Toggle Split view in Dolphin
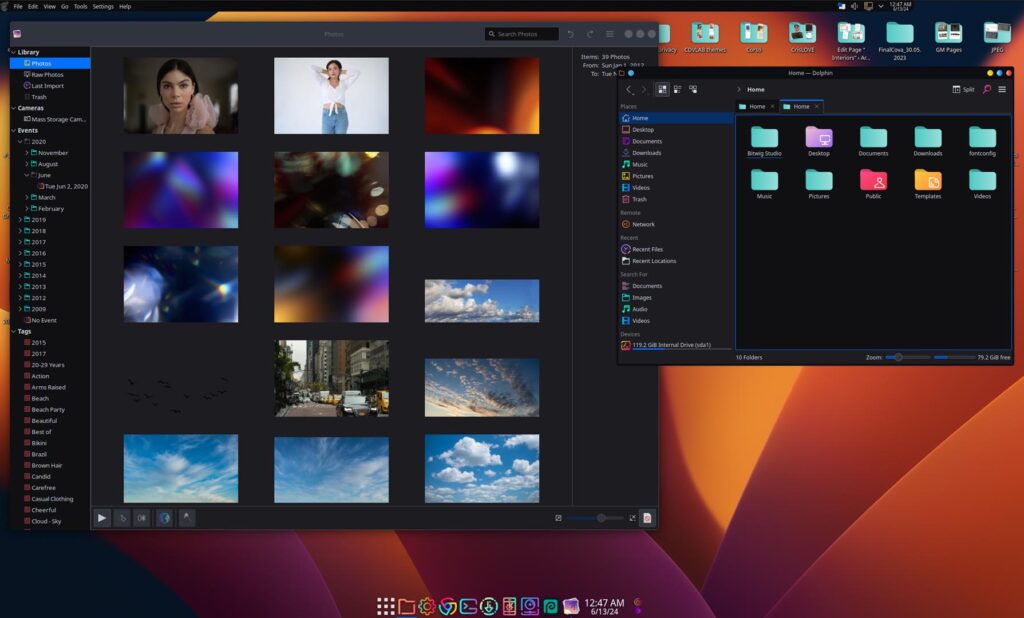The image size is (1024, 618). pyautogui.click(x=962, y=88)
